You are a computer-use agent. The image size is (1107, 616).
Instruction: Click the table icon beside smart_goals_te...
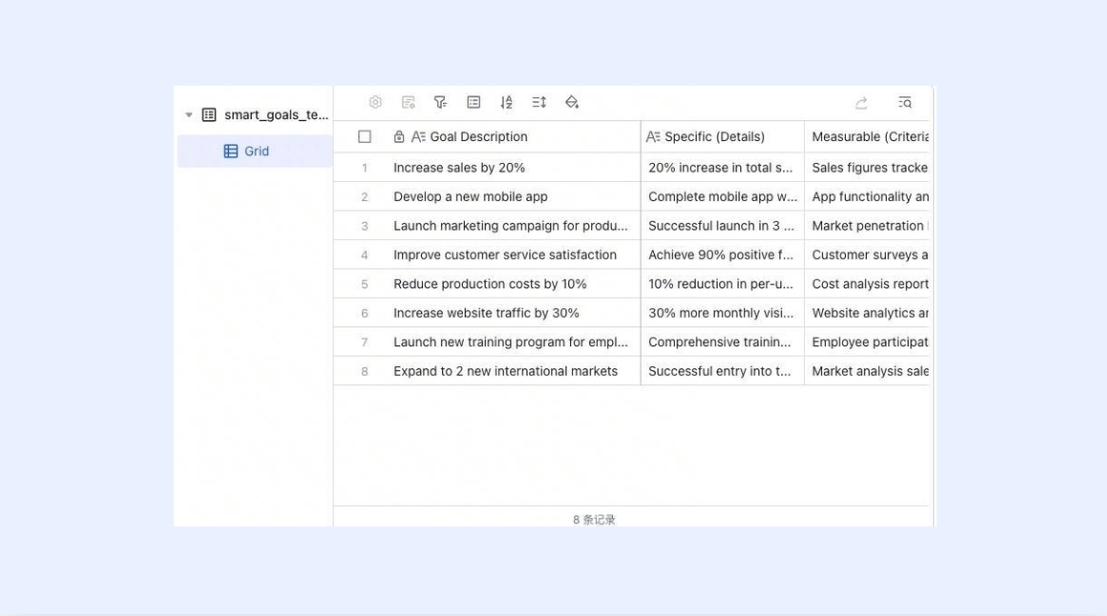click(209, 114)
